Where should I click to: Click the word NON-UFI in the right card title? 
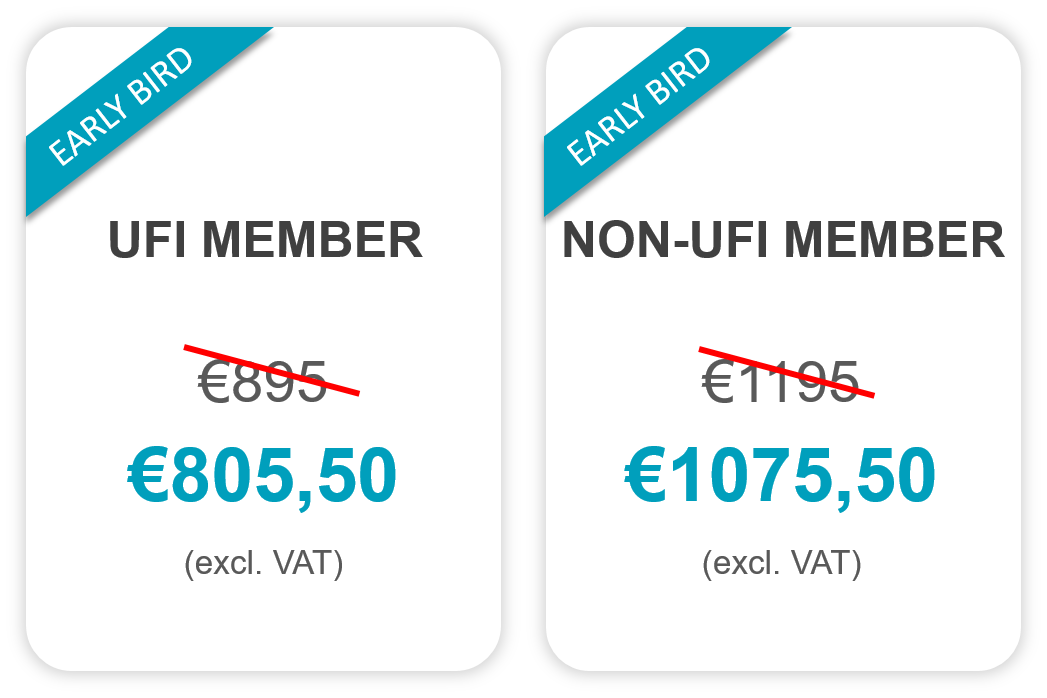[668, 240]
